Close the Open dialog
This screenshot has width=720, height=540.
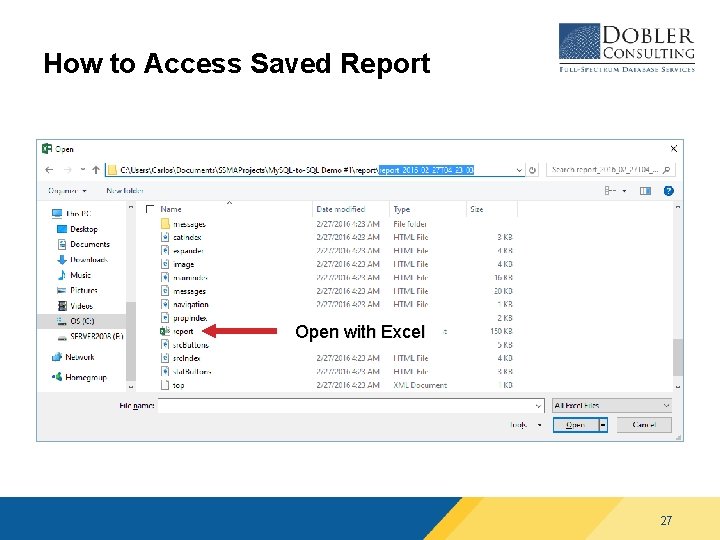tap(674, 148)
